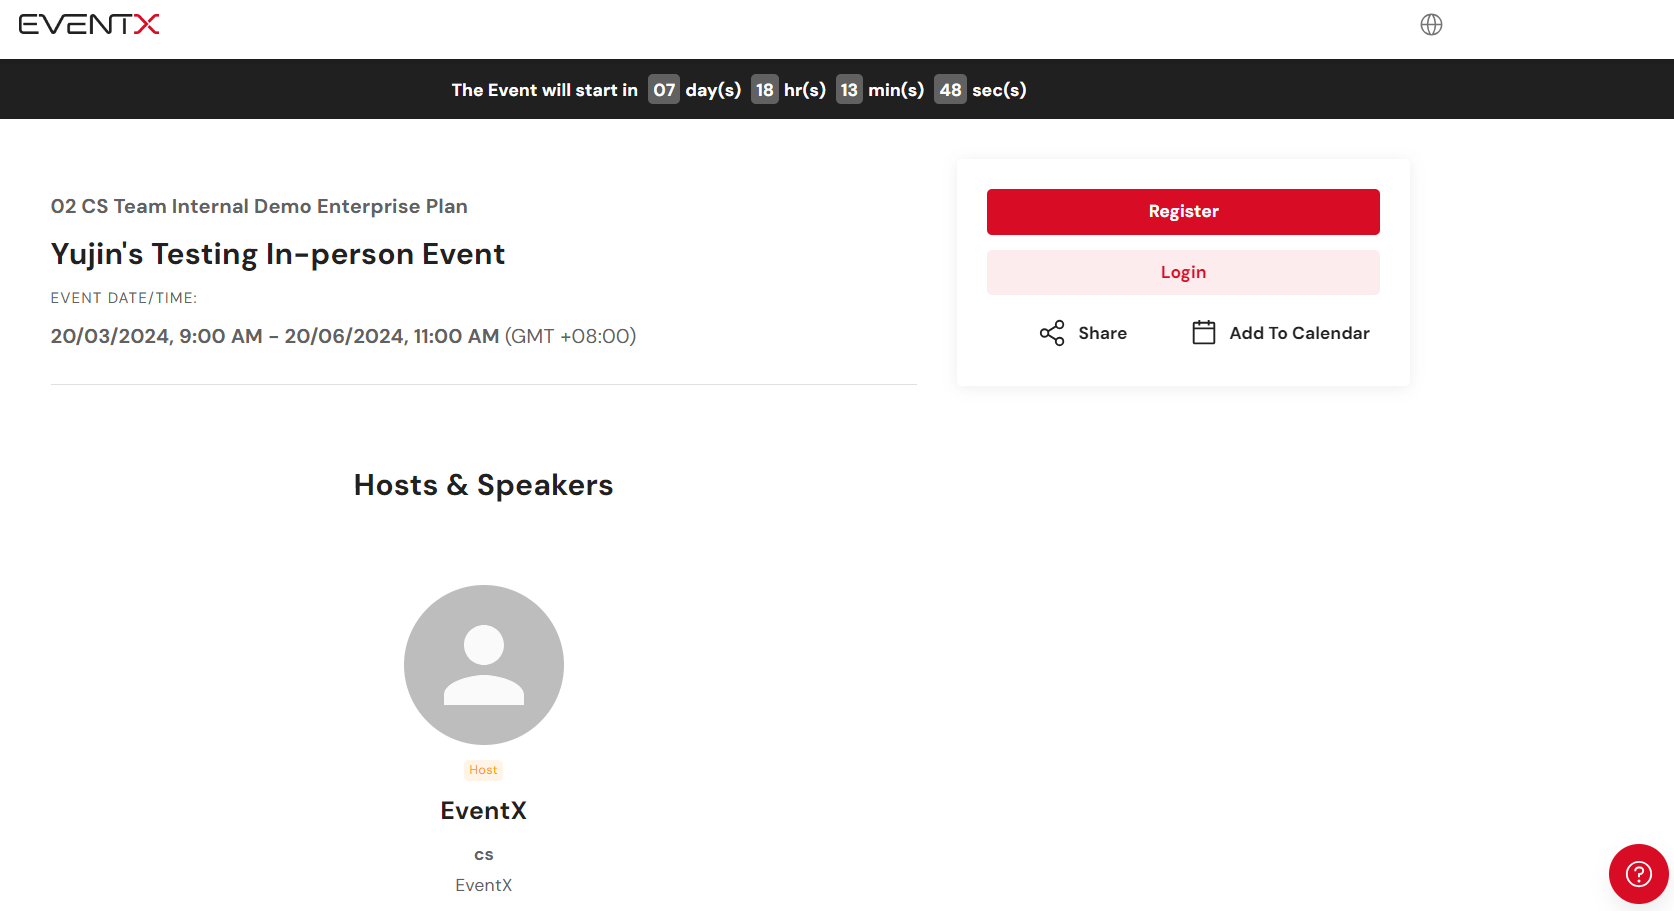The image size is (1674, 911).
Task: Click the EventX logo in header
Action: pyautogui.click(x=89, y=24)
